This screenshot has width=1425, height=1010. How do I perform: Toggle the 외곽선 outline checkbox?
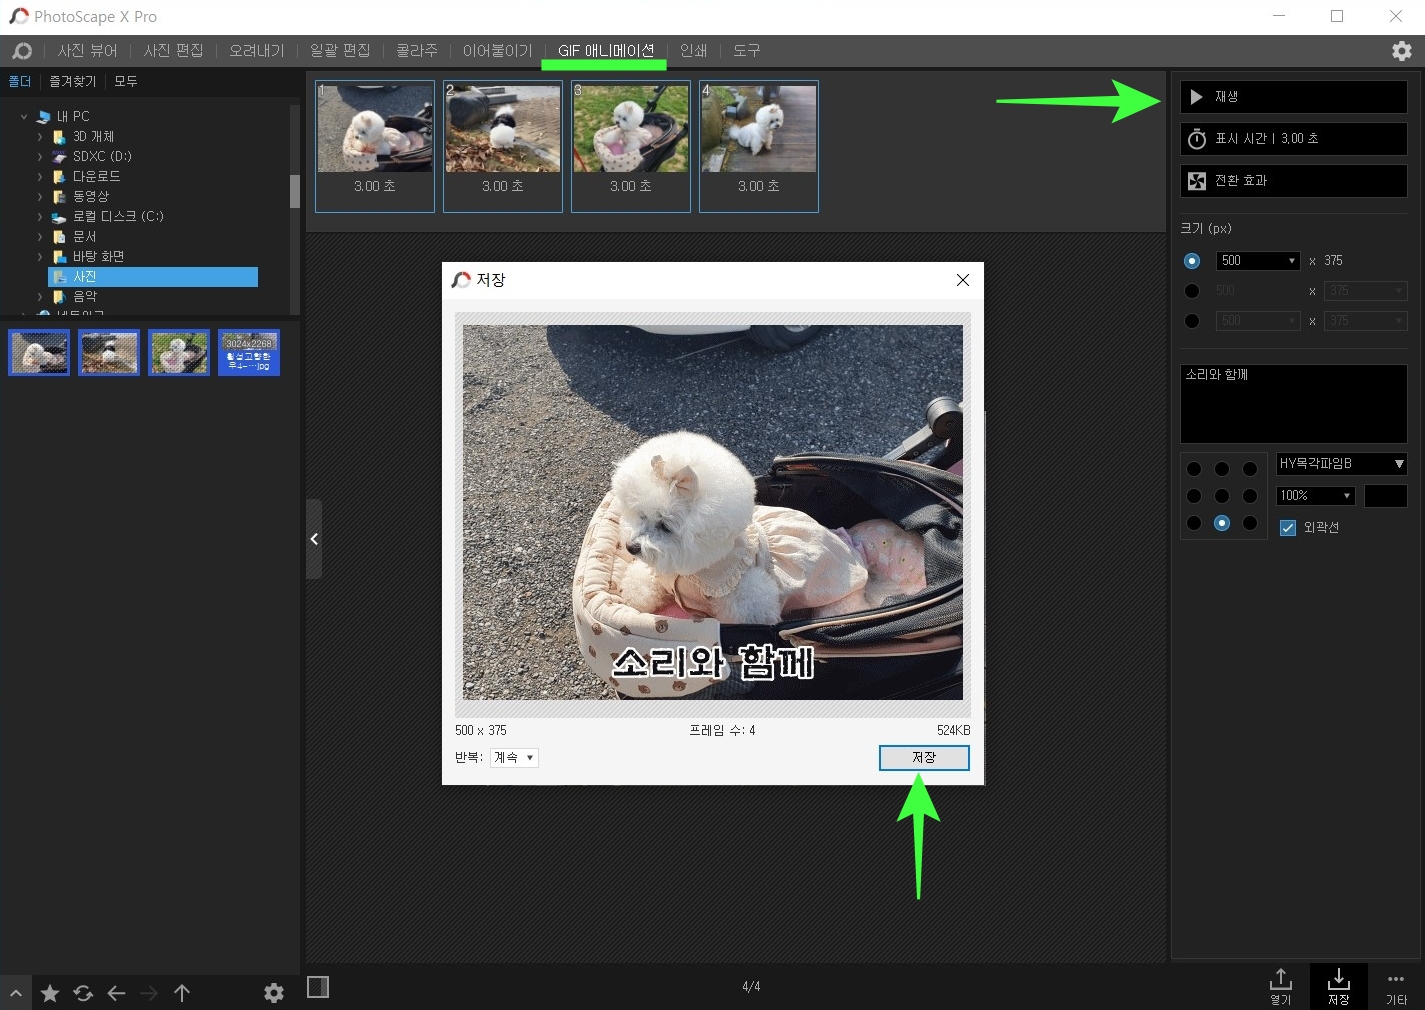pos(1288,528)
